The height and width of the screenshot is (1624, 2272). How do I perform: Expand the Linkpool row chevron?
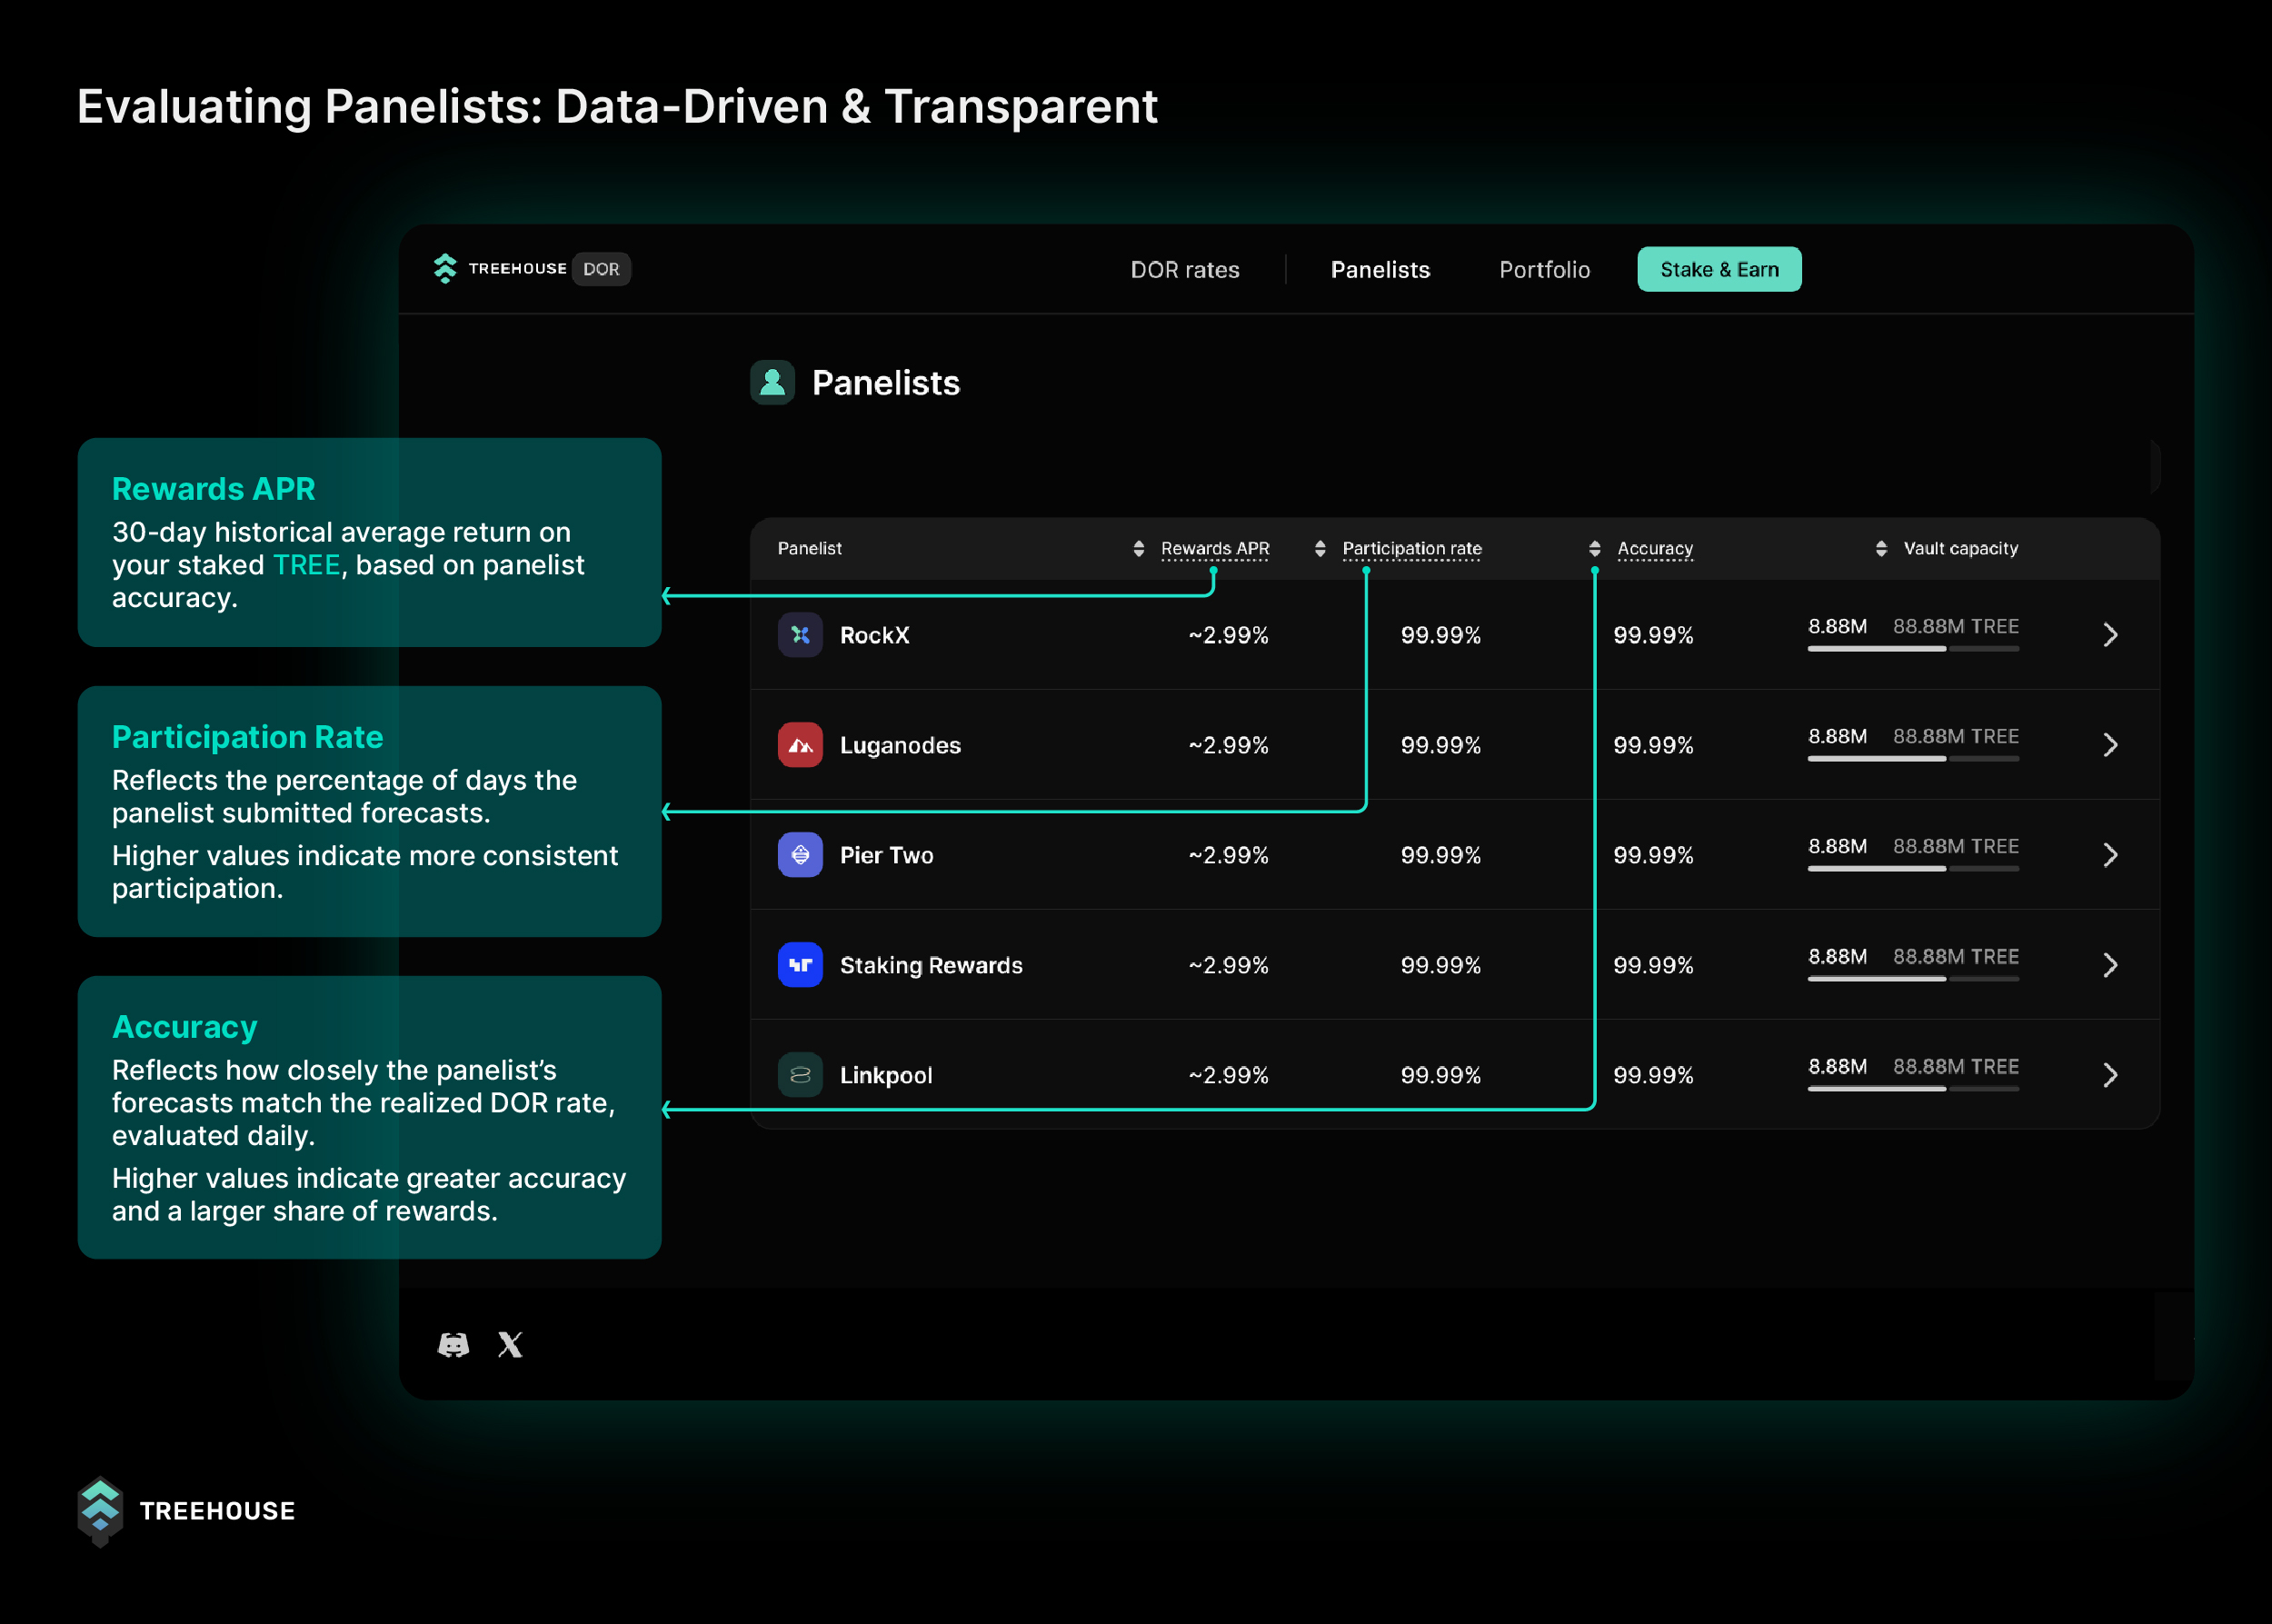tap(2110, 1075)
